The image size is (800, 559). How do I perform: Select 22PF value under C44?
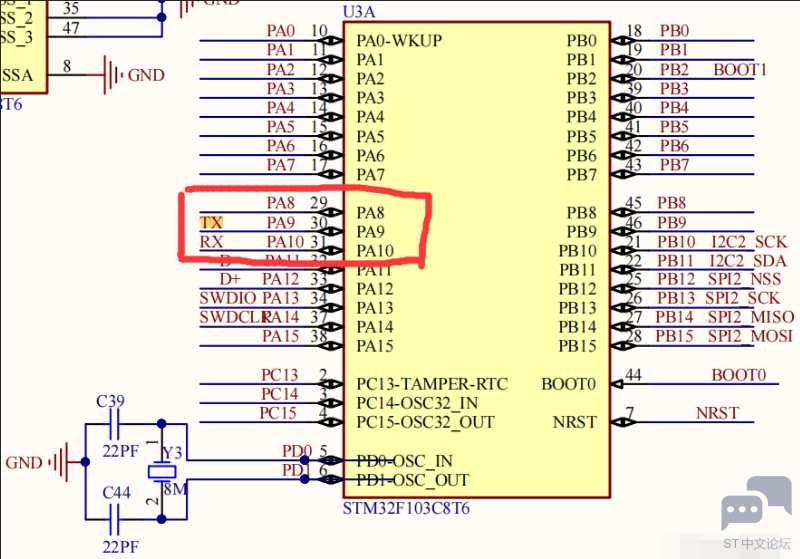(120, 547)
